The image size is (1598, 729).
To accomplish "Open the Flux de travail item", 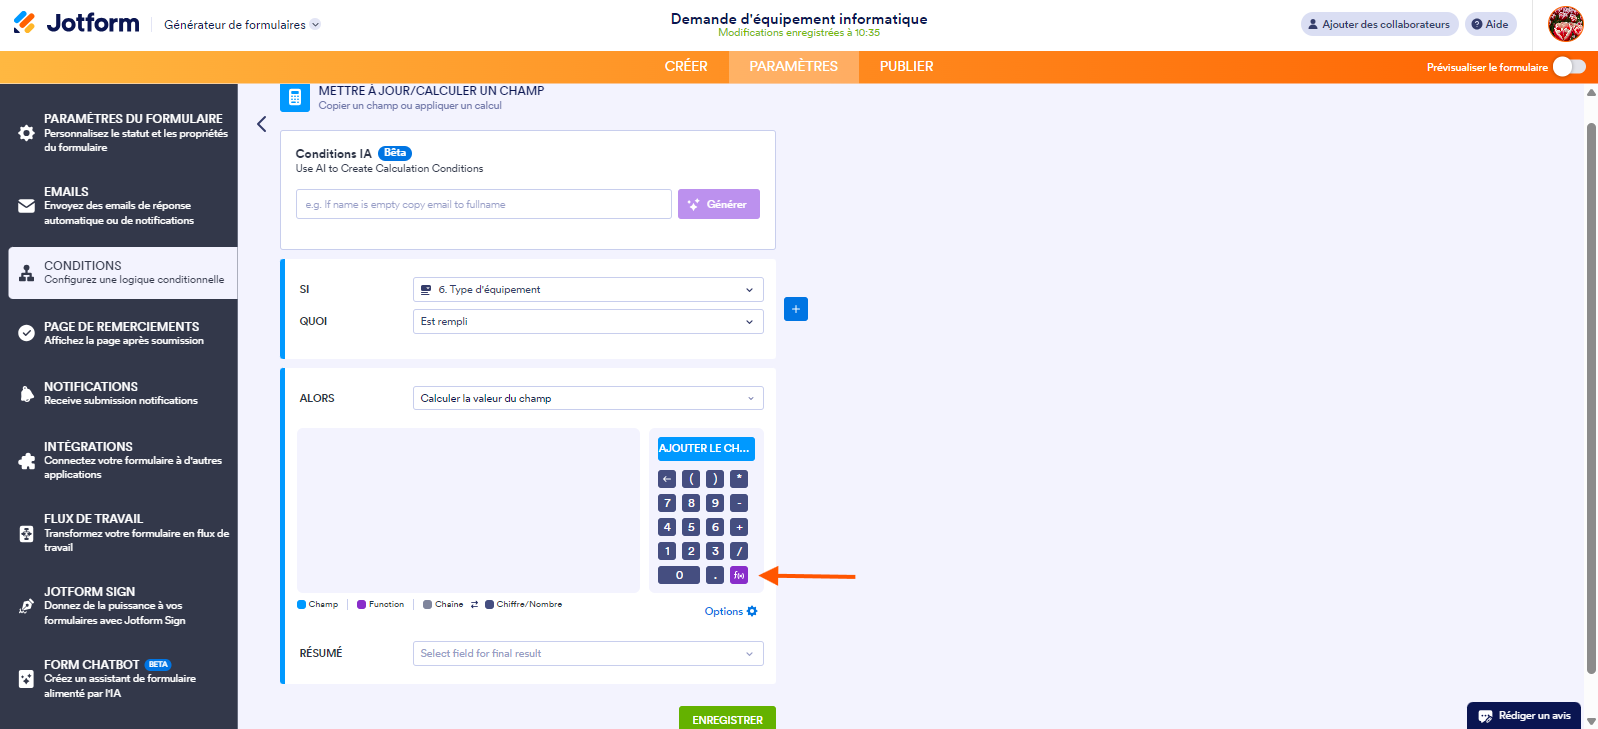I will coord(123,533).
